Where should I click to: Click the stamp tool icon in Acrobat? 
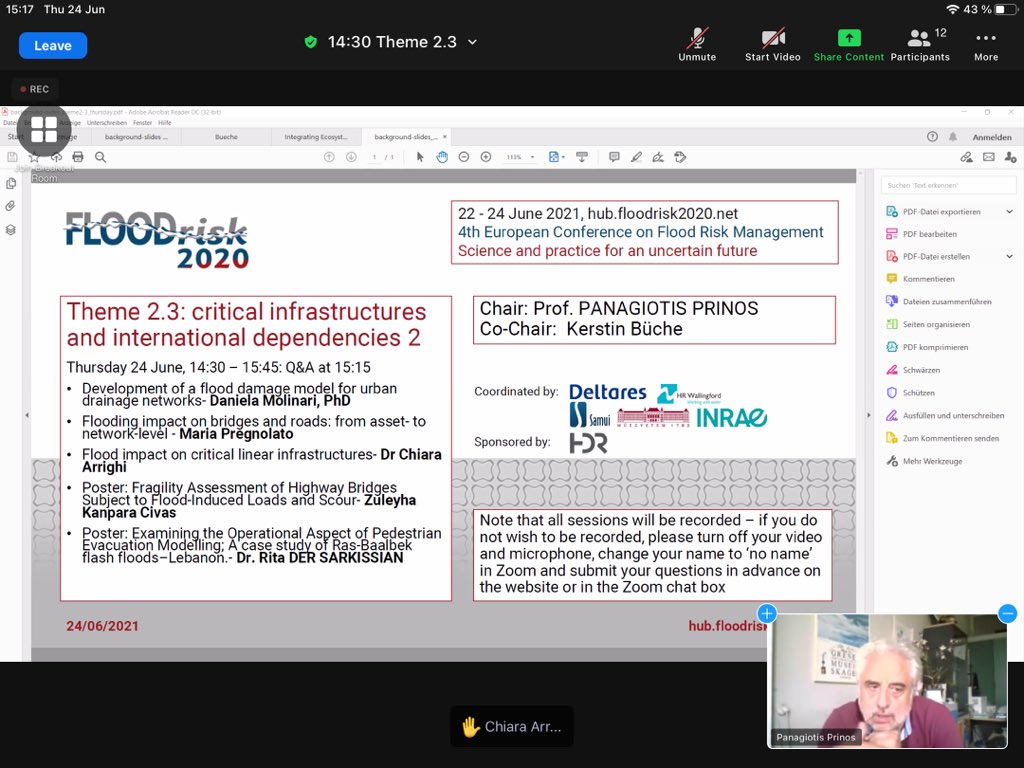point(680,157)
